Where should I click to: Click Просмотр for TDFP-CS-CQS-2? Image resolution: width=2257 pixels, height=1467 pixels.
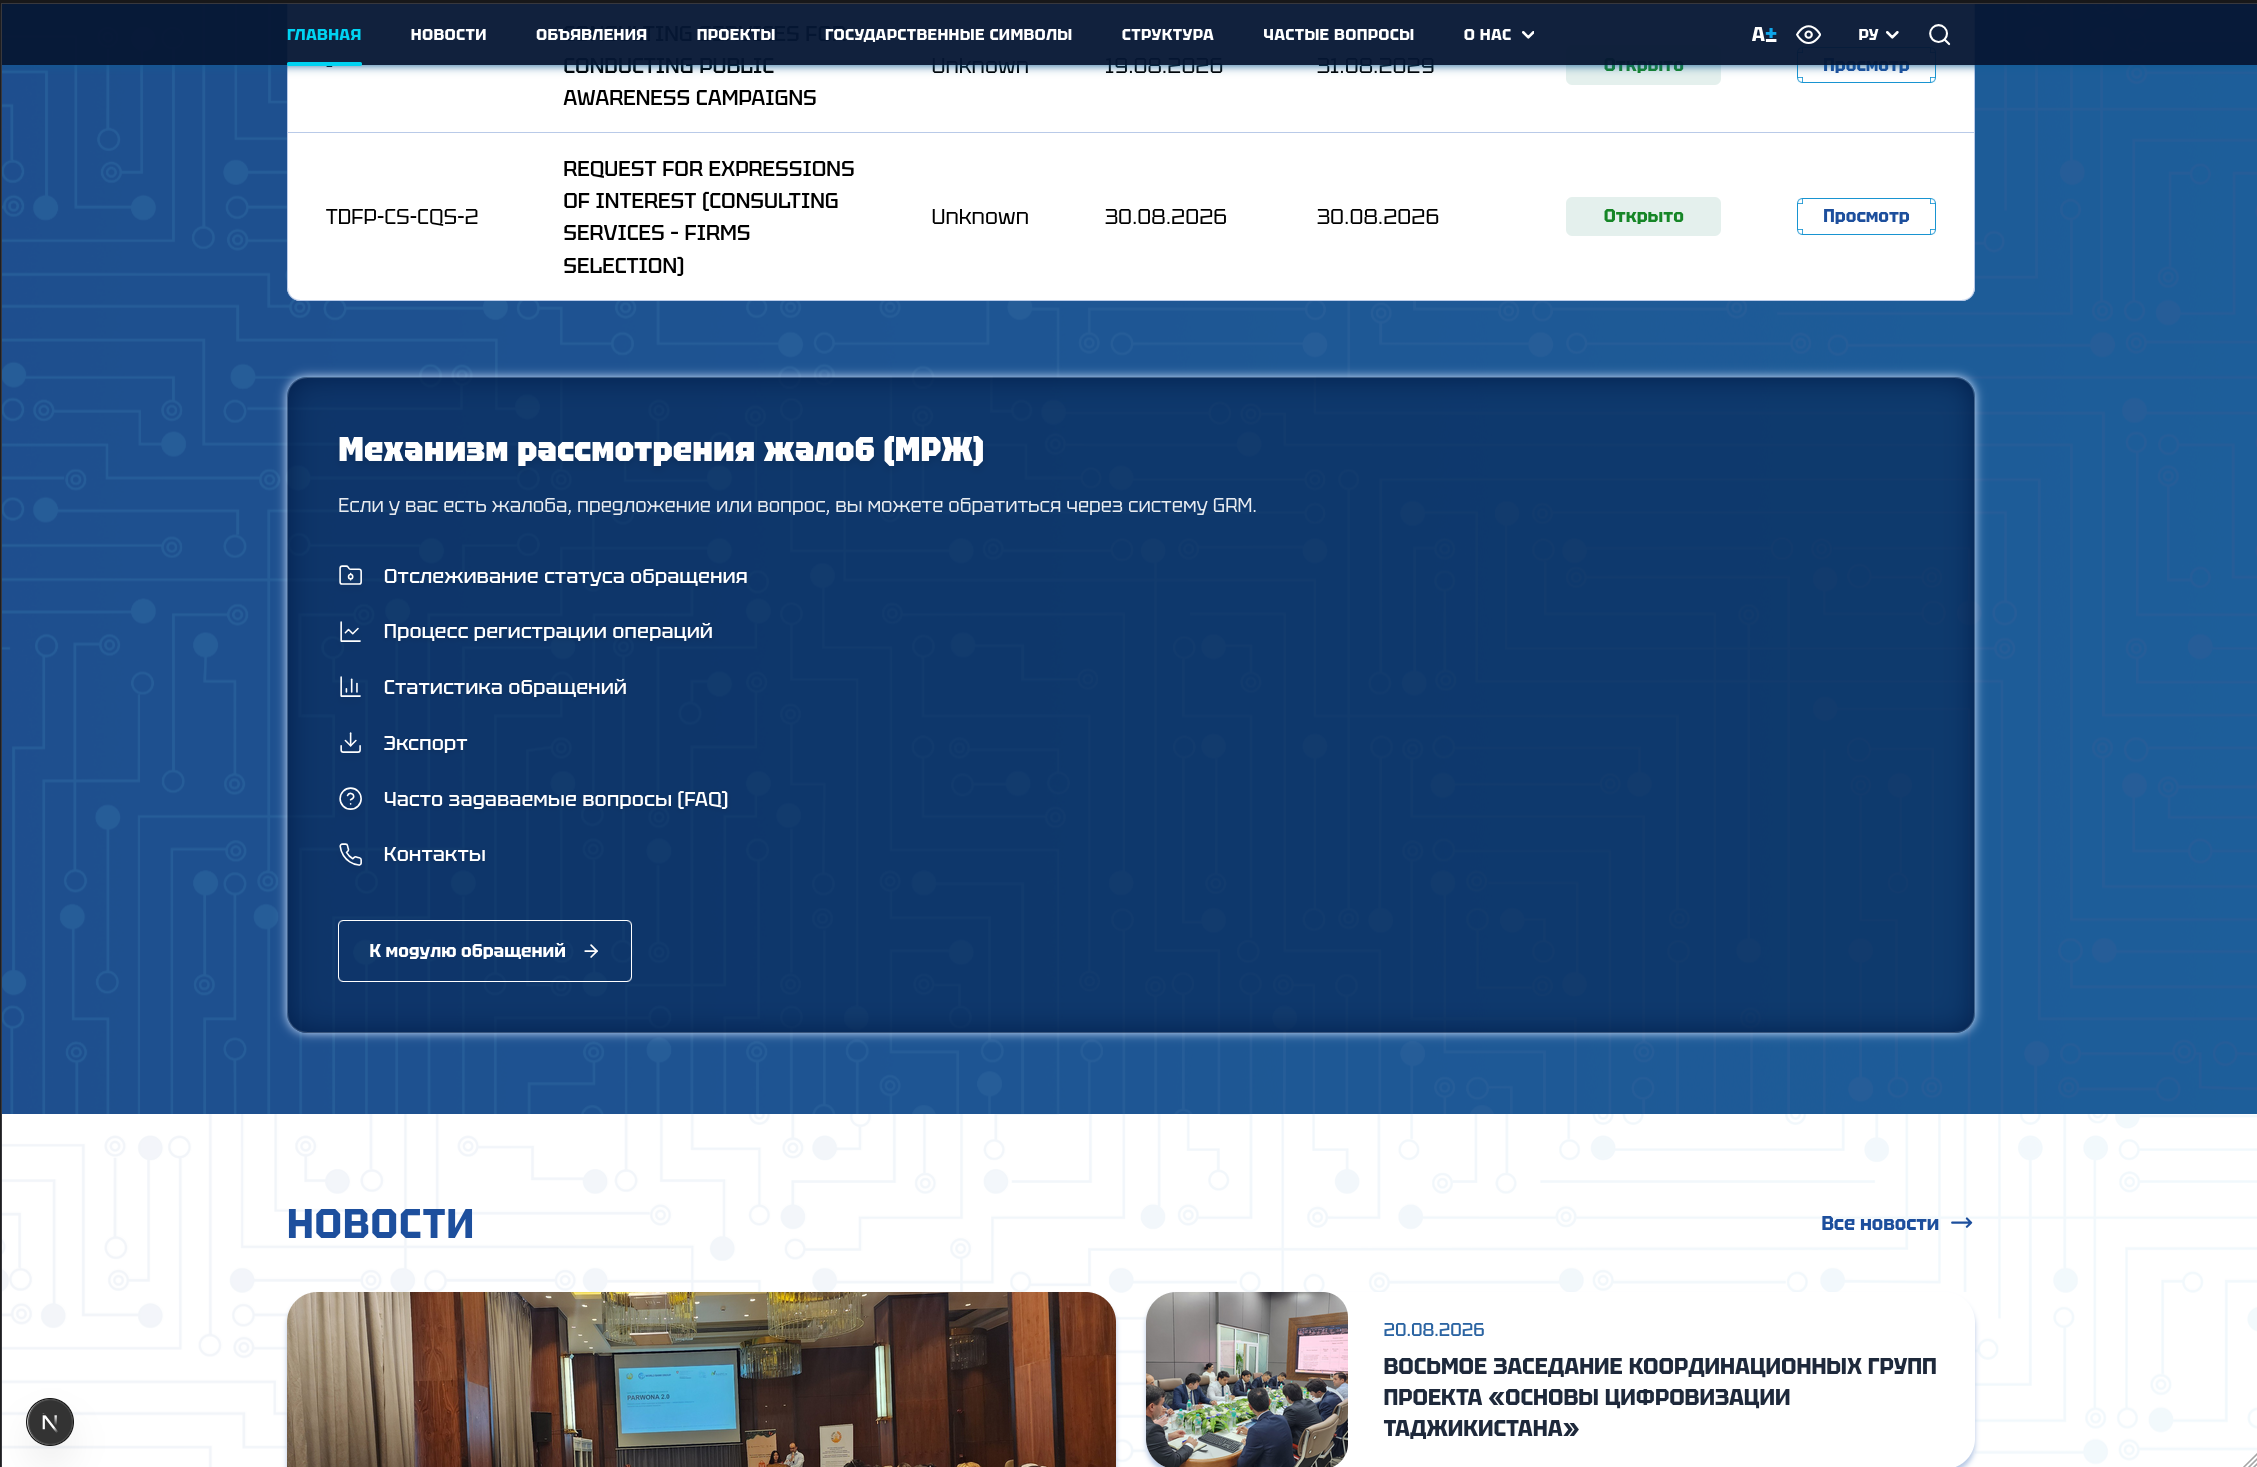[x=1866, y=216]
